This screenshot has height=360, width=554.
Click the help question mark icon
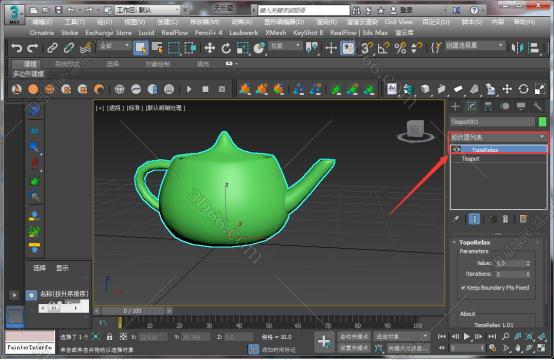click(x=475, y=10)
